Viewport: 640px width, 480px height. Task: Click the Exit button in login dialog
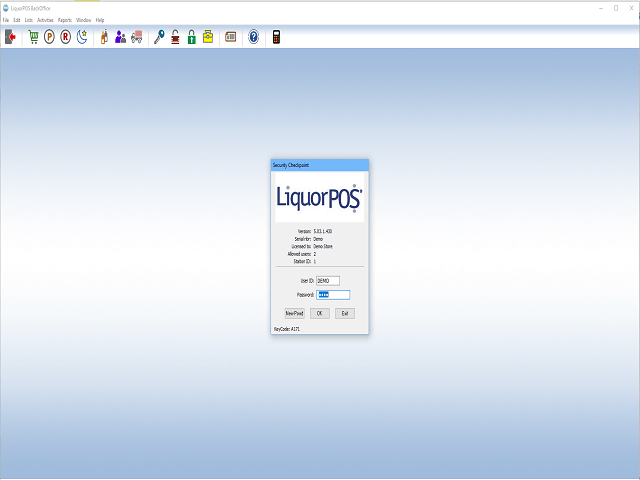(344, 313)
